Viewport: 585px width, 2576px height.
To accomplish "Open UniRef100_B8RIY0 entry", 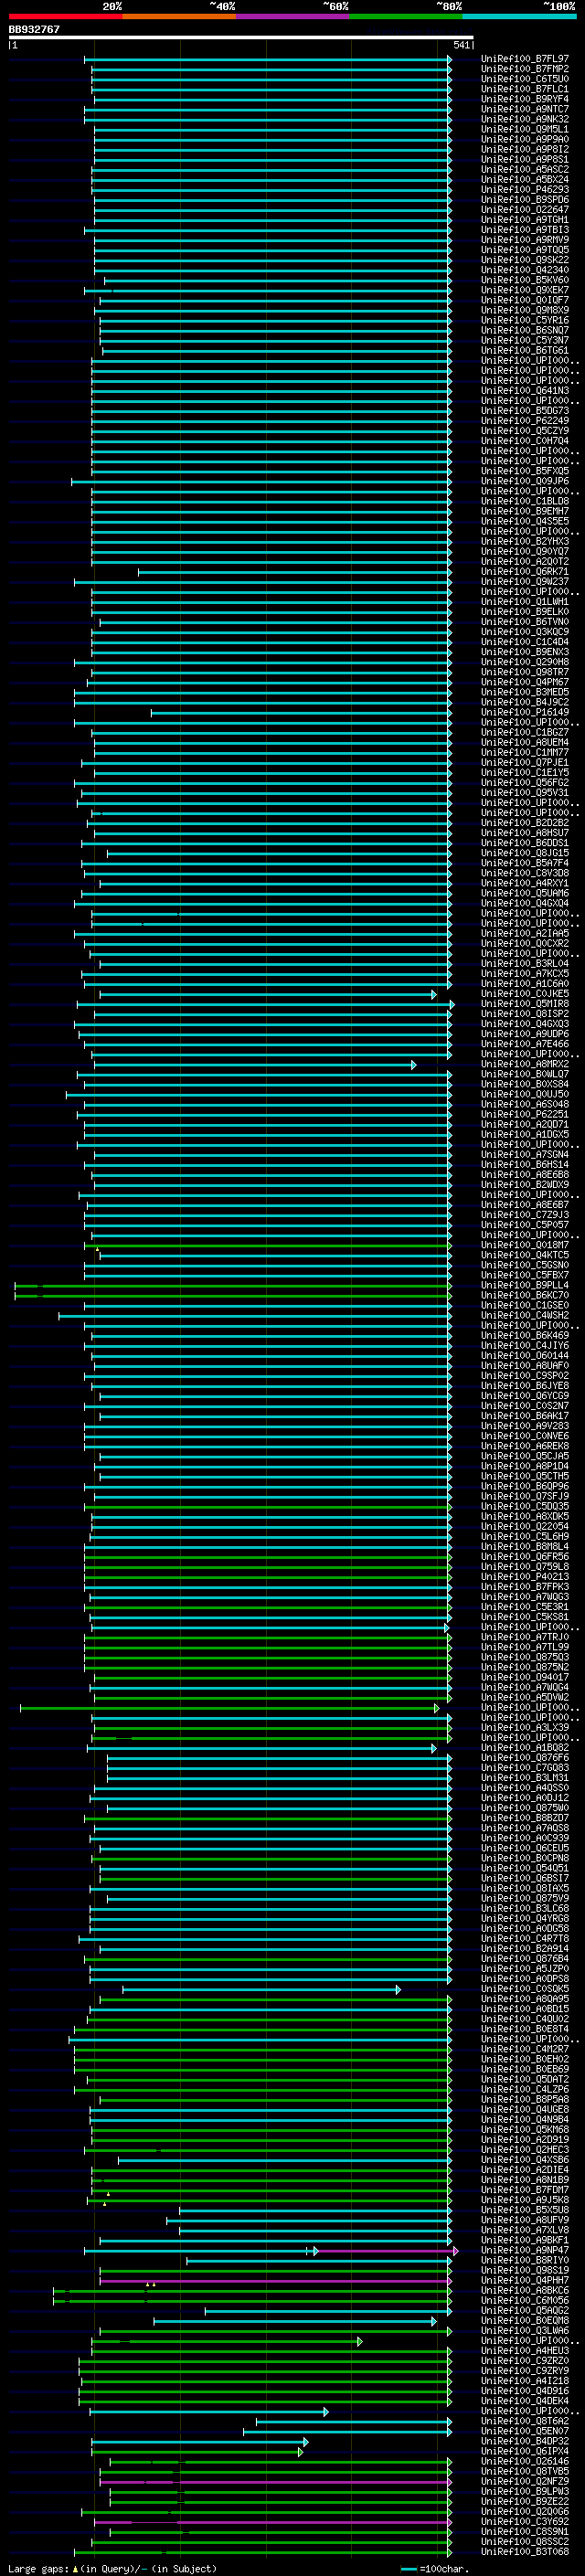I will tap(524, 2259).
